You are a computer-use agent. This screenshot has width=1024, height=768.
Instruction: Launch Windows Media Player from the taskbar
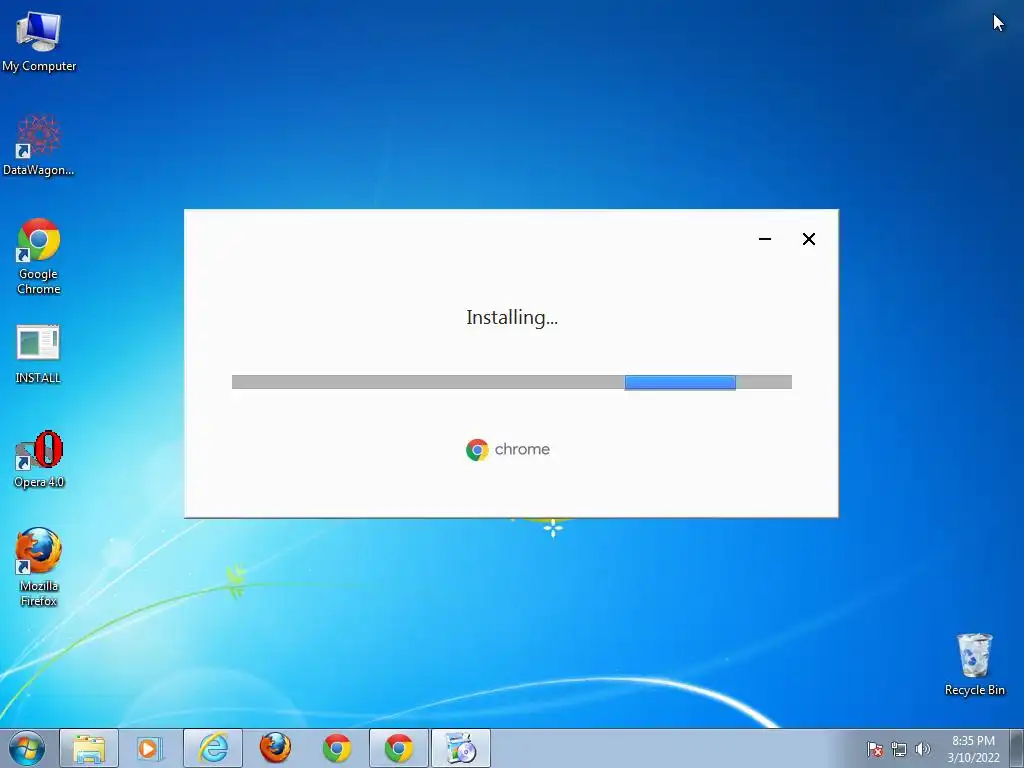pyautogui.click(x=150, y=748)
